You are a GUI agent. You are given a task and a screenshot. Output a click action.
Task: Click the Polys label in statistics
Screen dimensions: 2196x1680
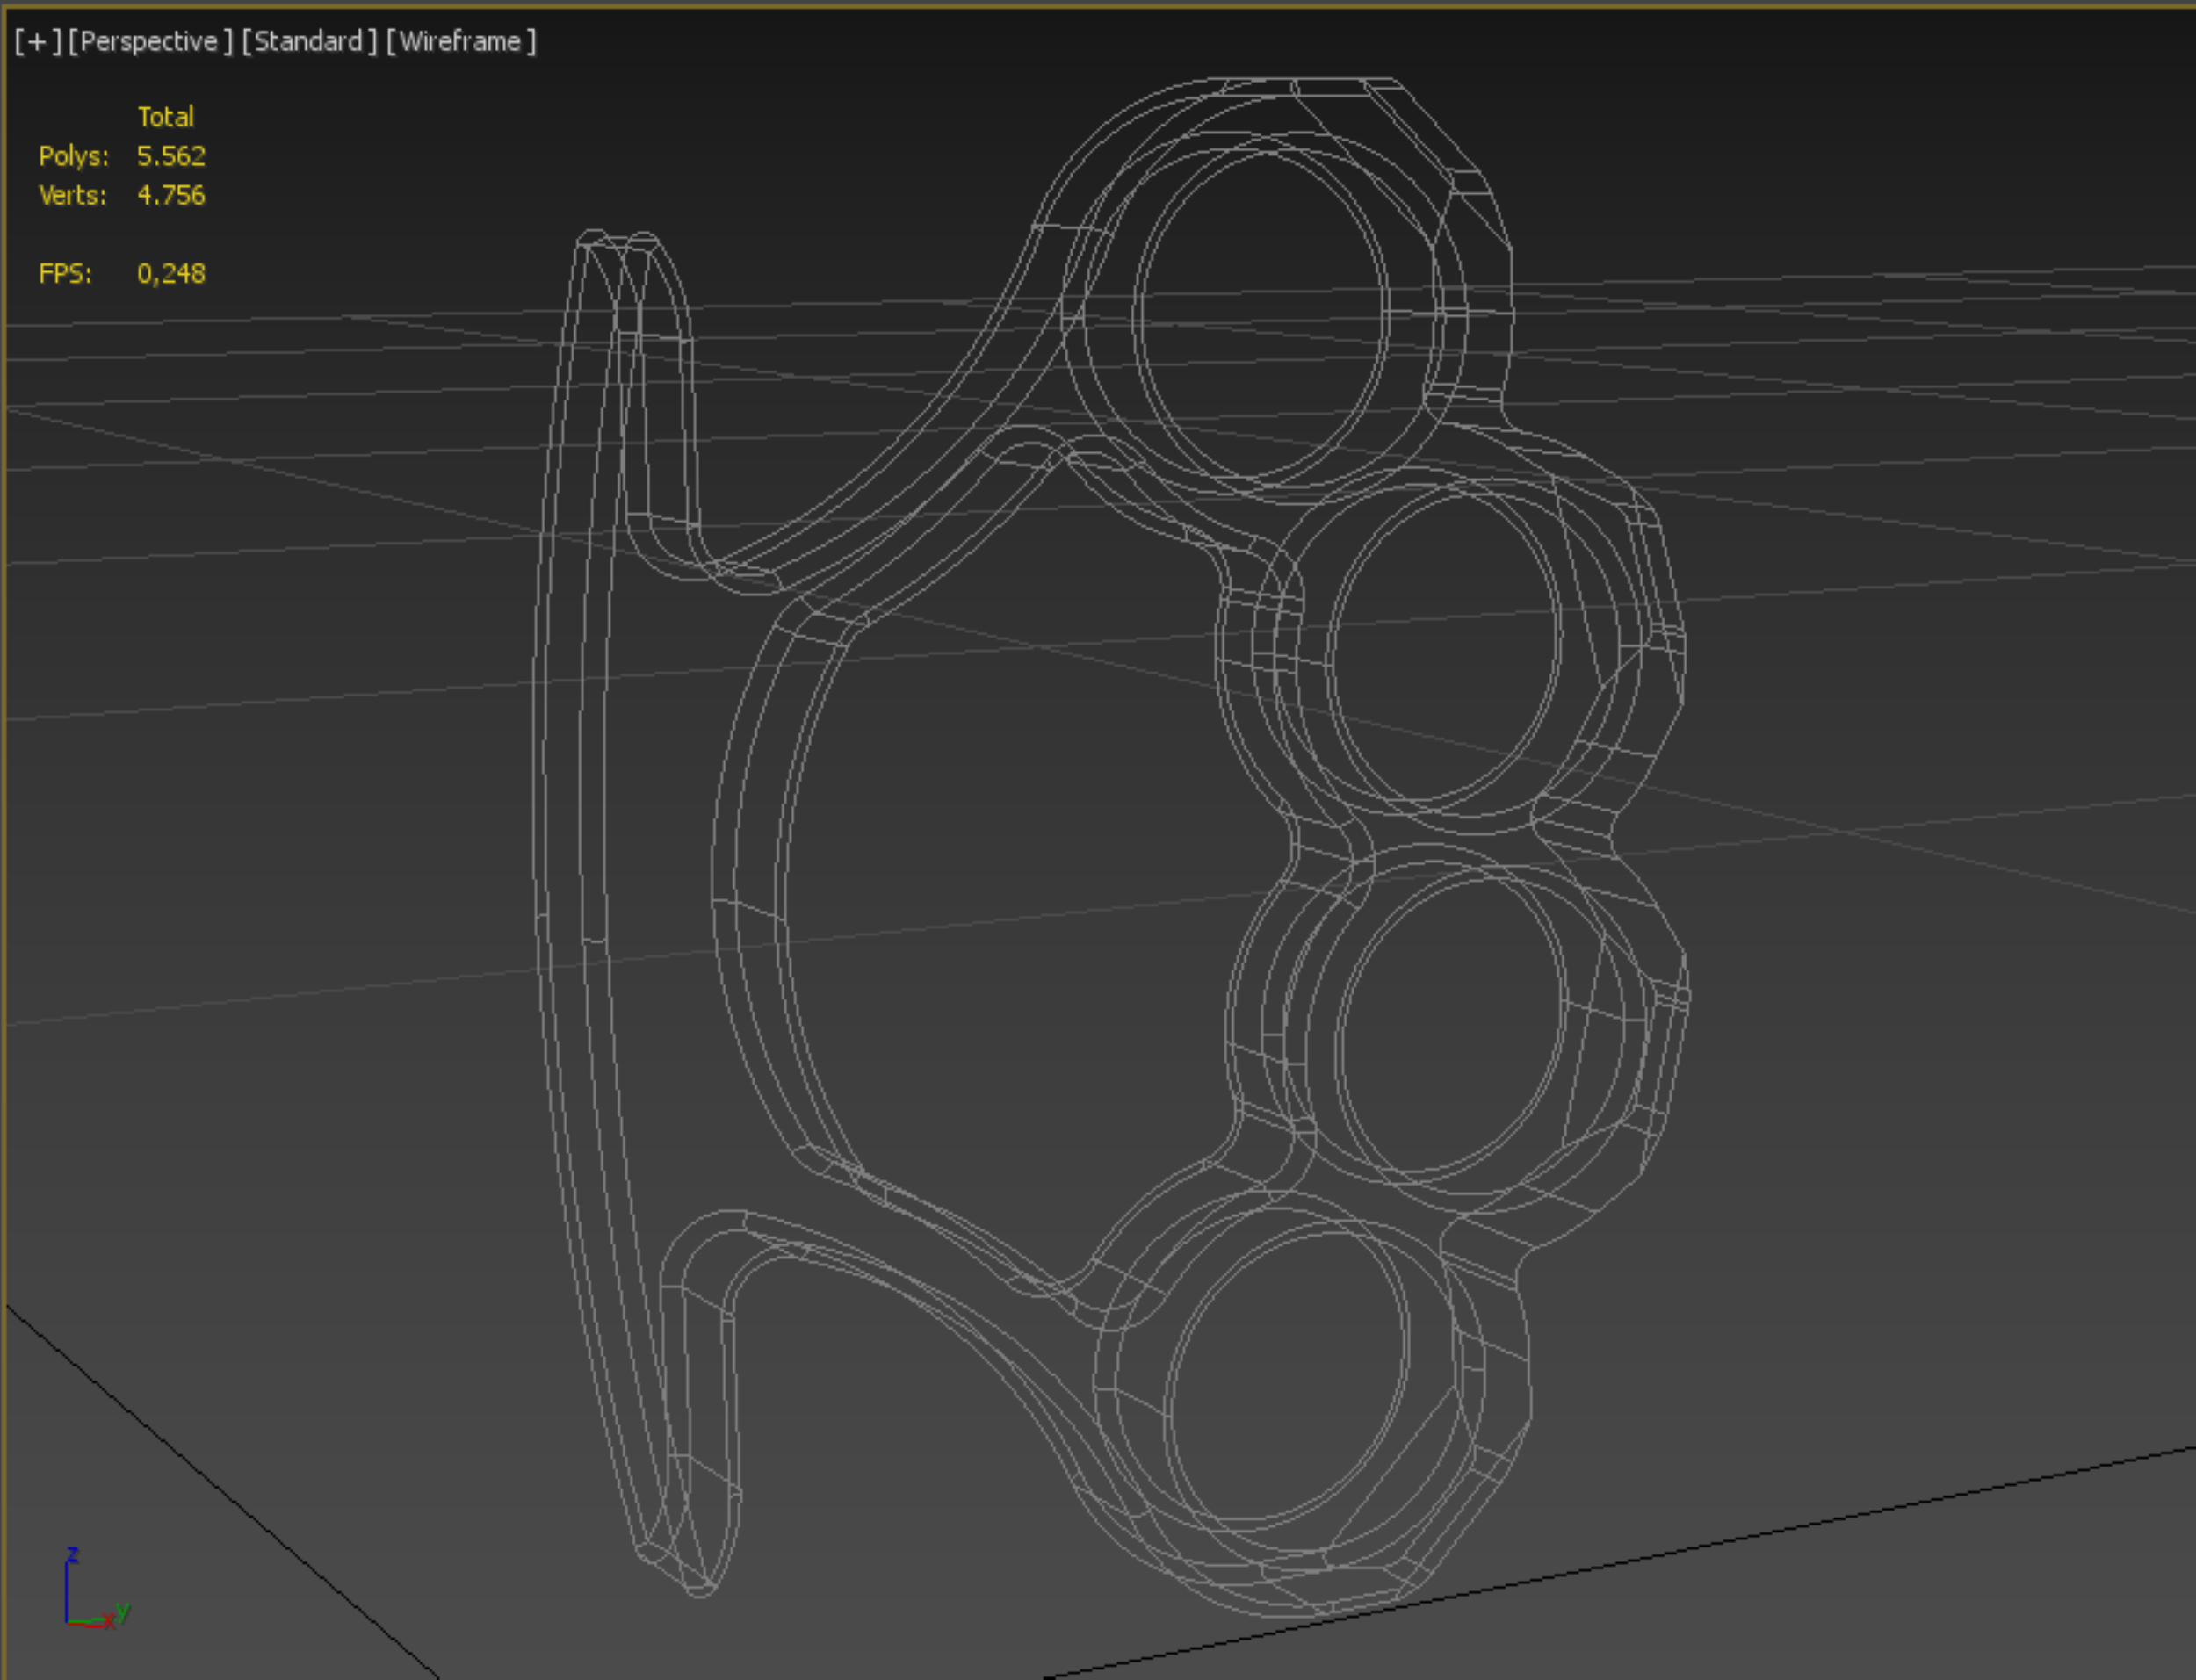coord(73,156)
